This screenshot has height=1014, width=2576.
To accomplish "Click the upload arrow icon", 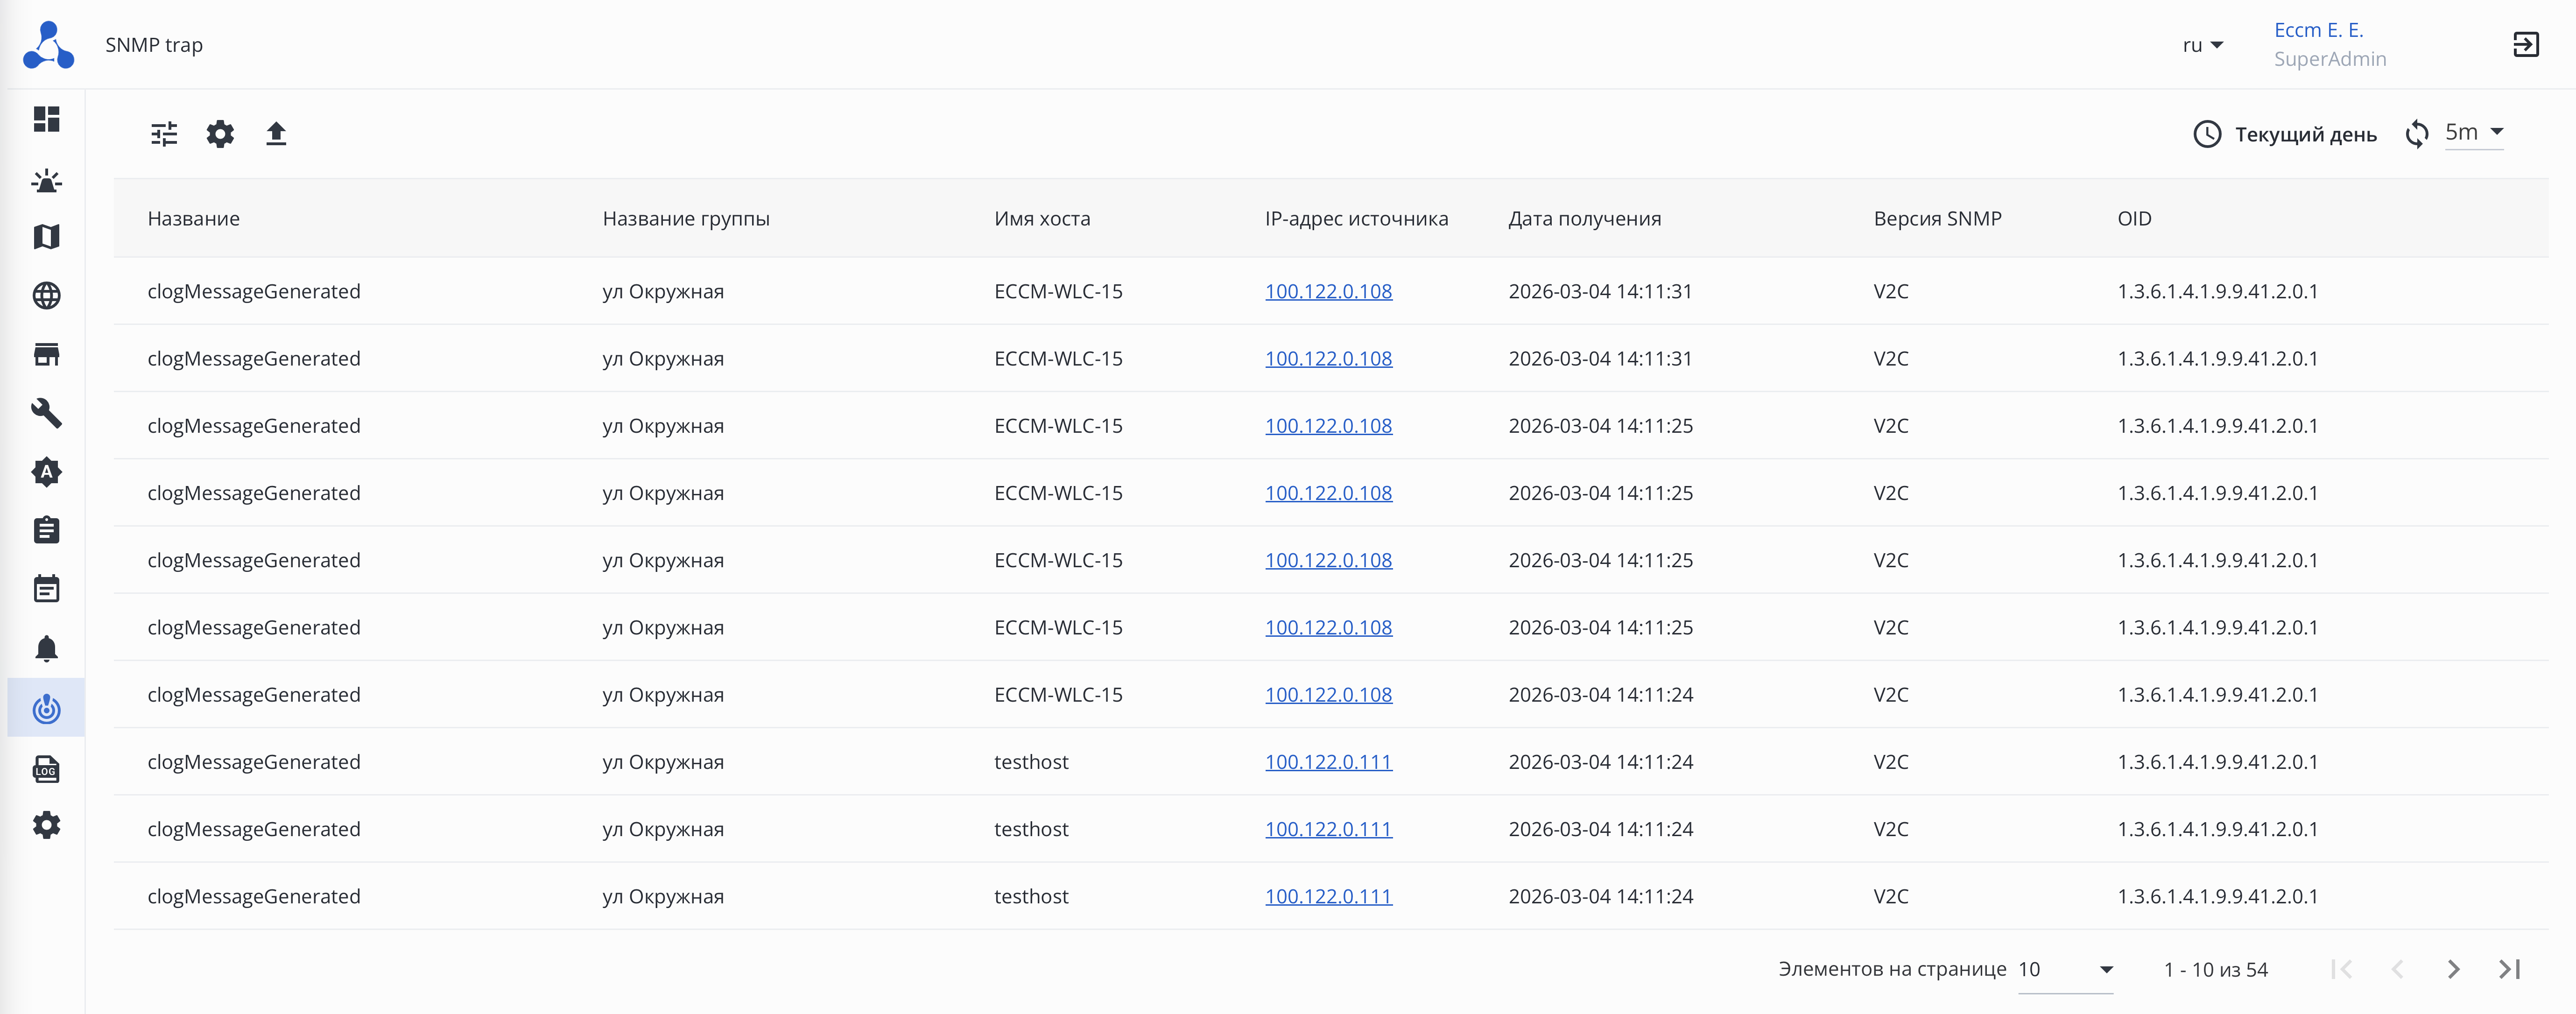I will tap(276, 134).
